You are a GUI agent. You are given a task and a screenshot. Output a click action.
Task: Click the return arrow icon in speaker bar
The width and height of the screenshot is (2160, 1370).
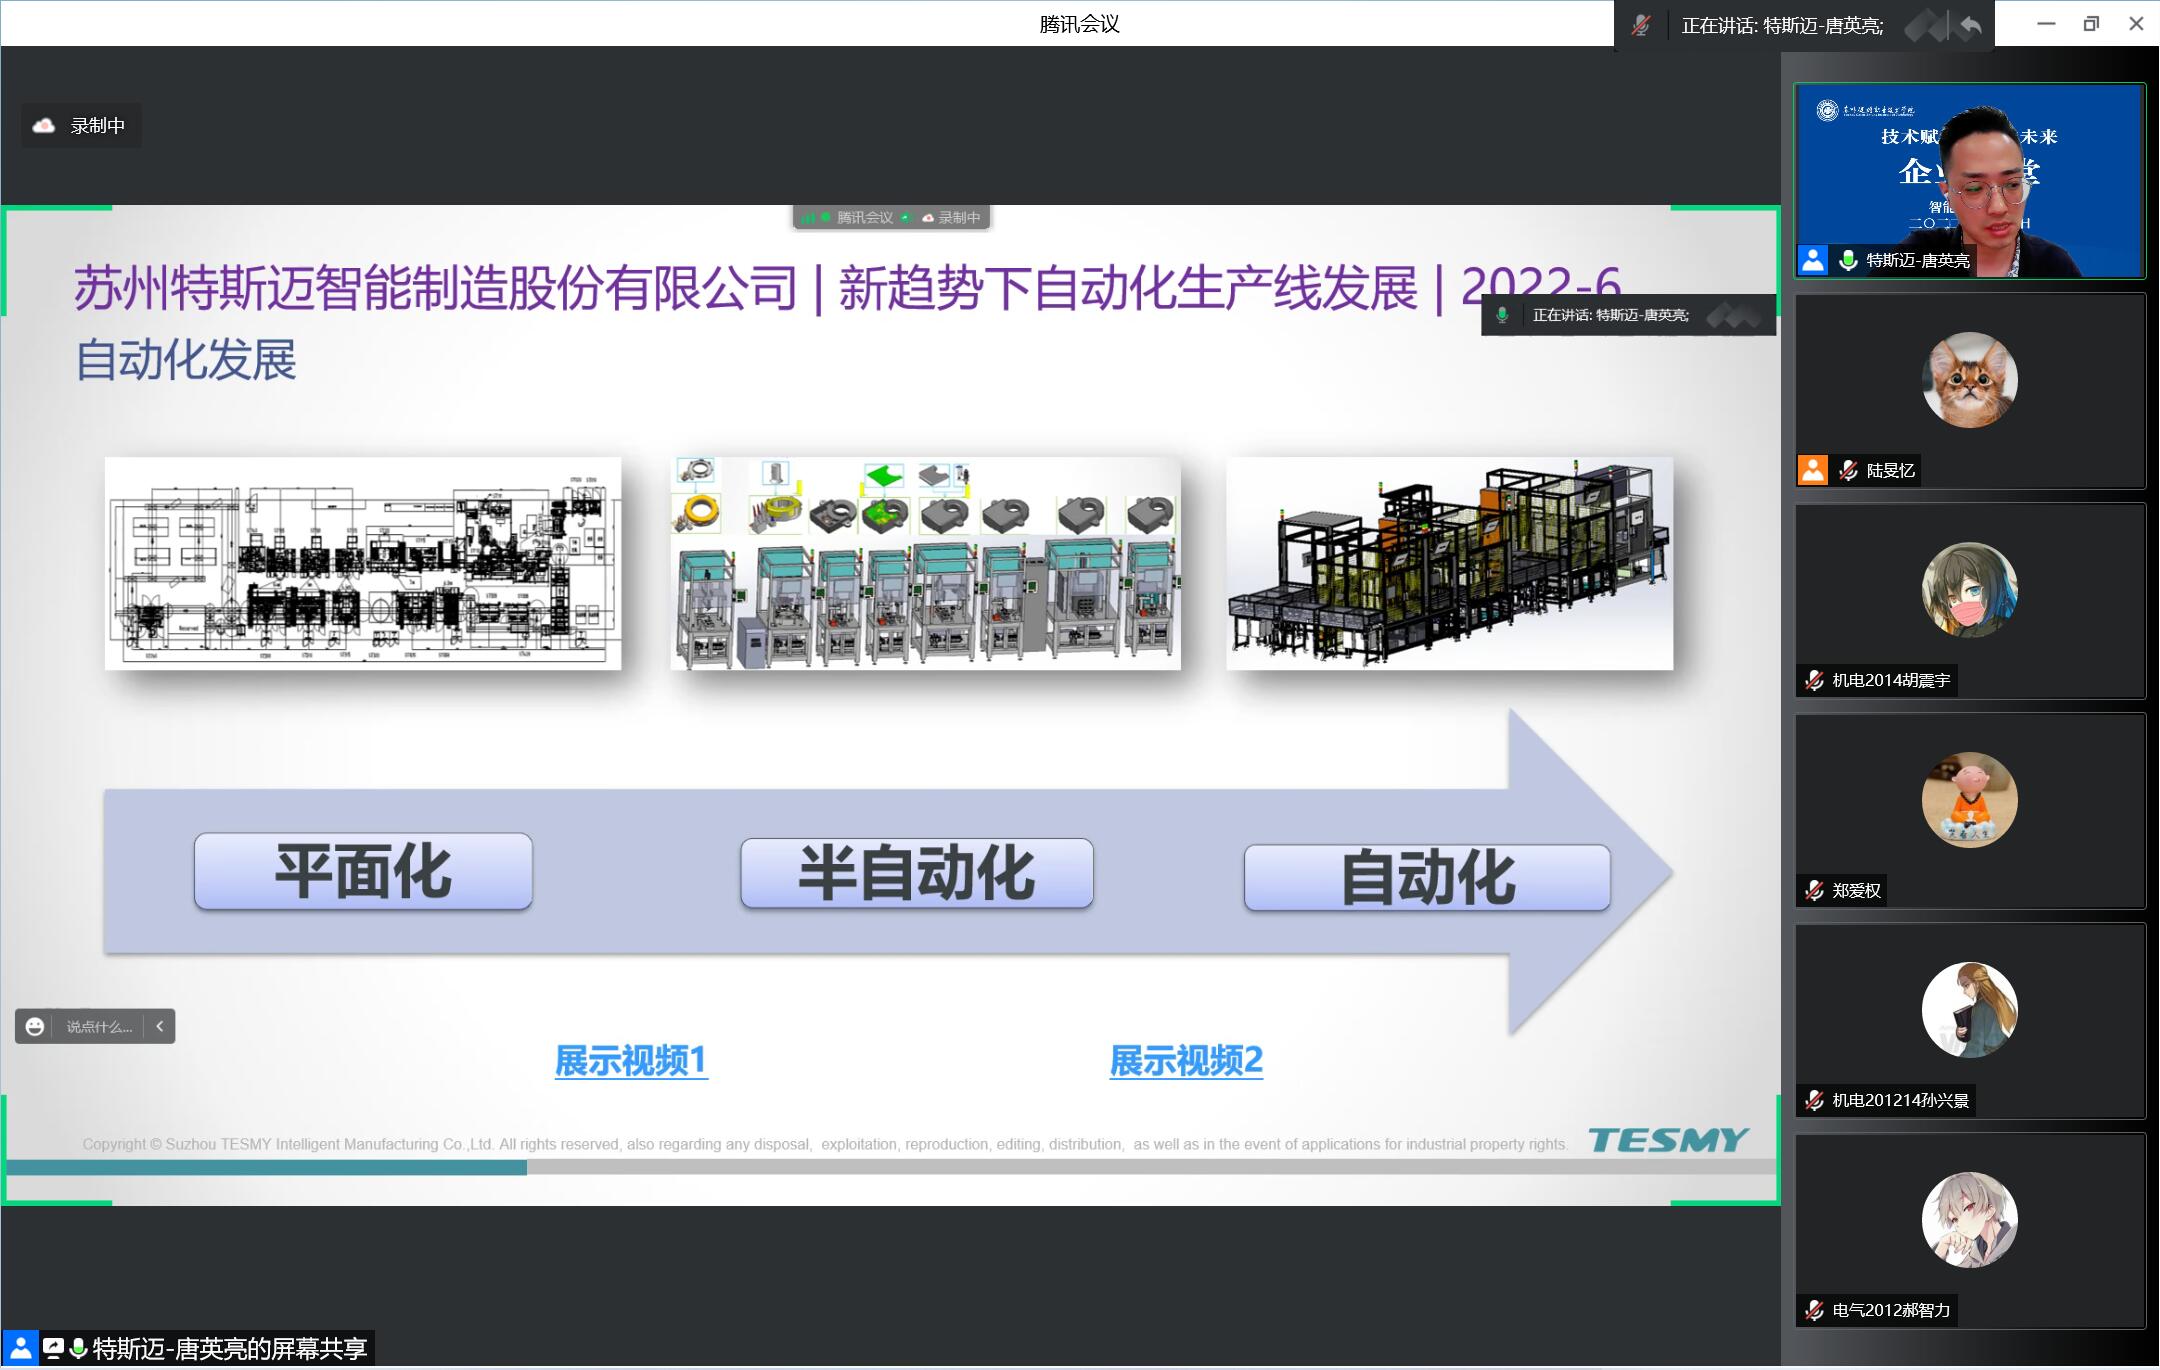[x=1970, y=25]
